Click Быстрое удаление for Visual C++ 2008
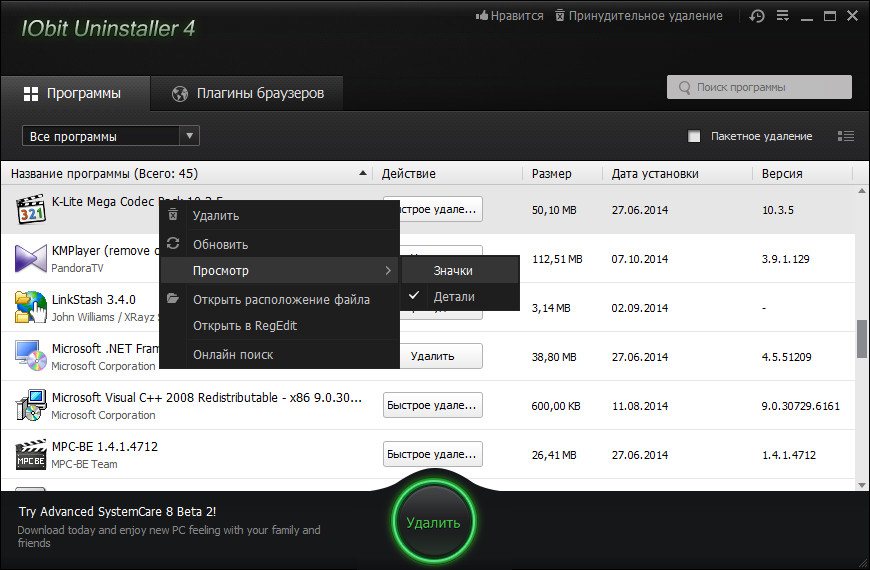 (x=432, y=405)
